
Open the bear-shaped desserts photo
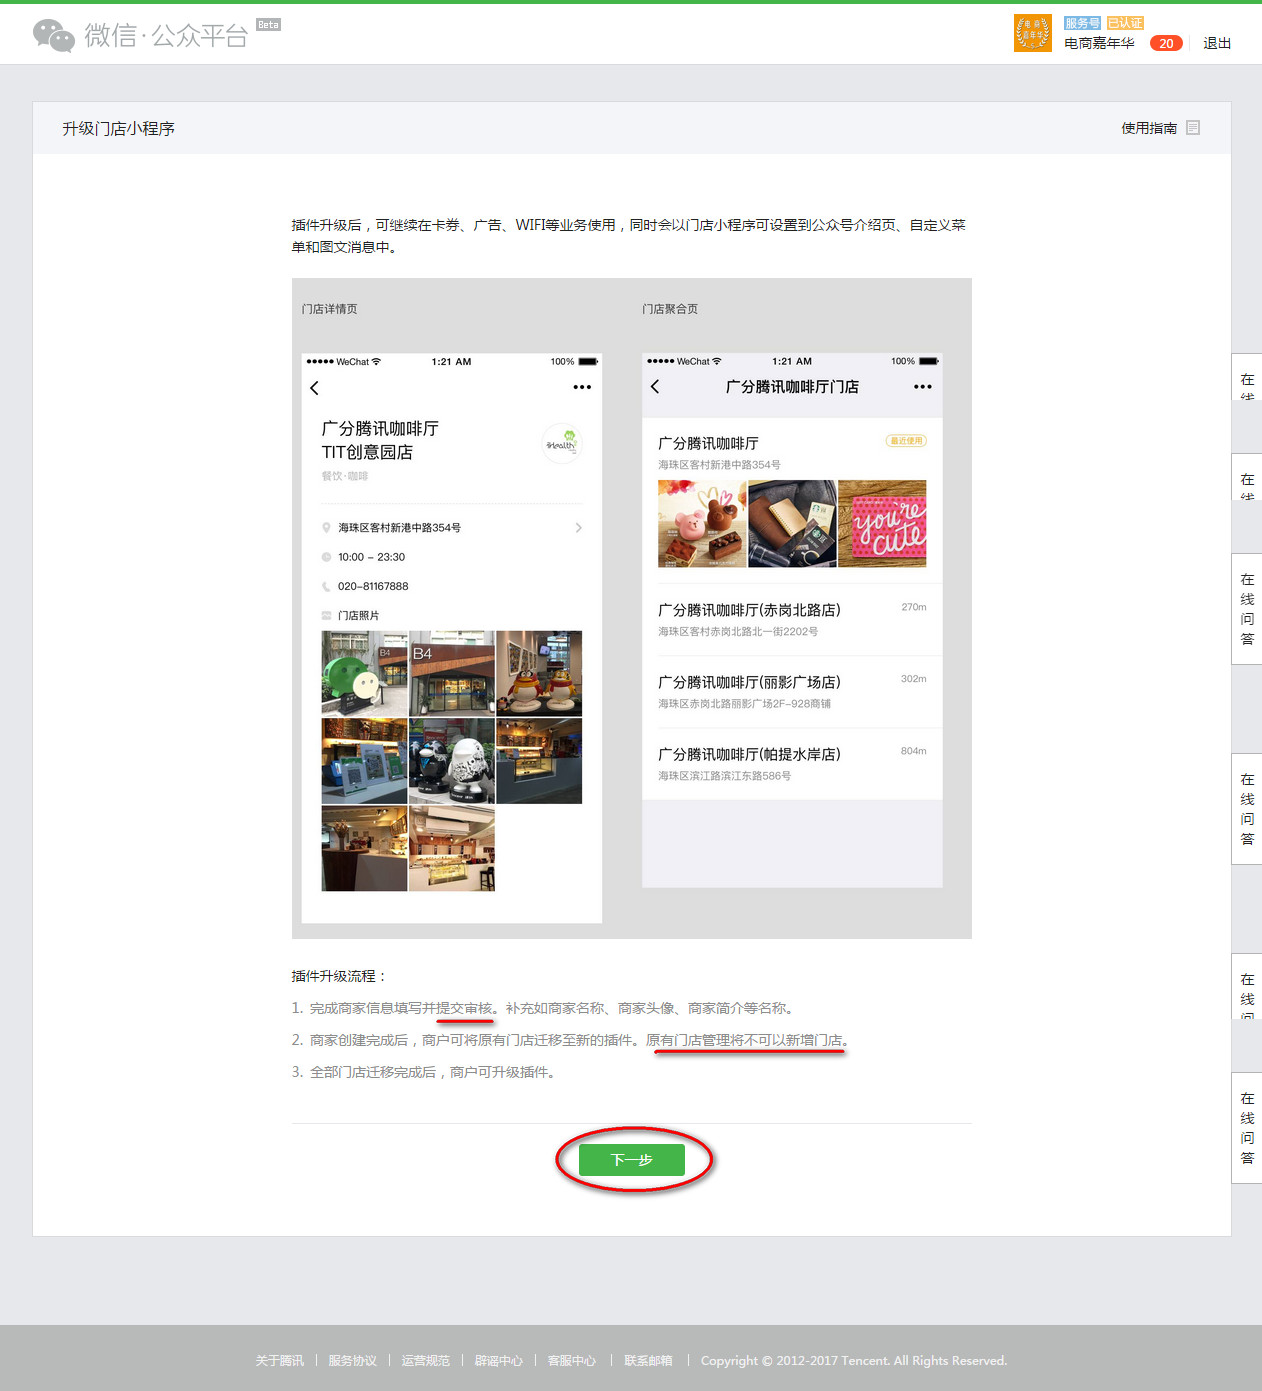point(702,524)
